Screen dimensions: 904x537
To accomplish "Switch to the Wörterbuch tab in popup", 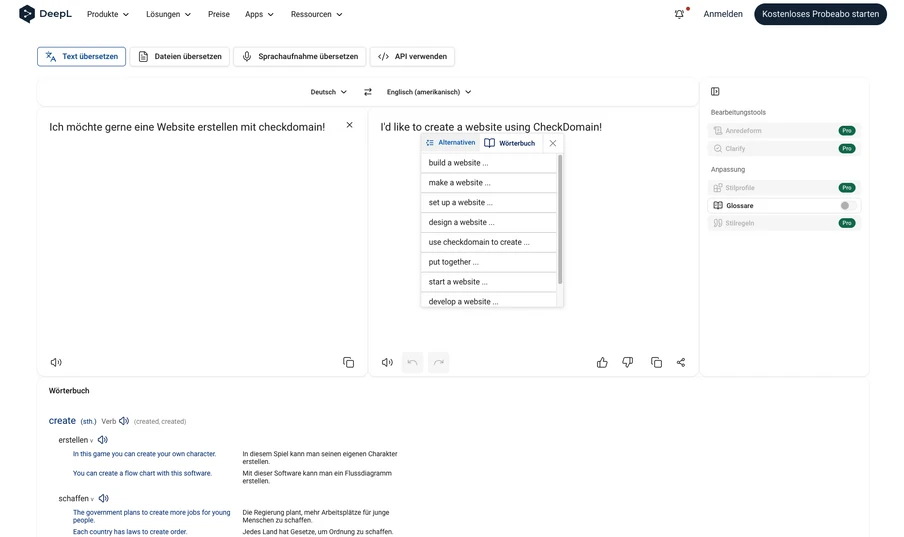I will 510,143.
